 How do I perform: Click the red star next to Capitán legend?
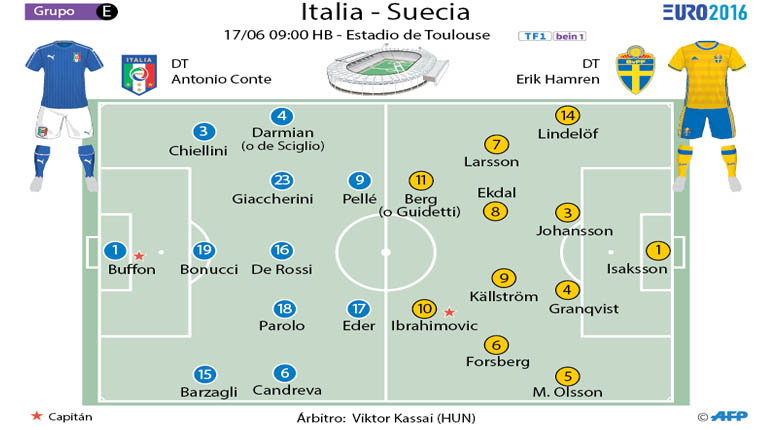37,416
